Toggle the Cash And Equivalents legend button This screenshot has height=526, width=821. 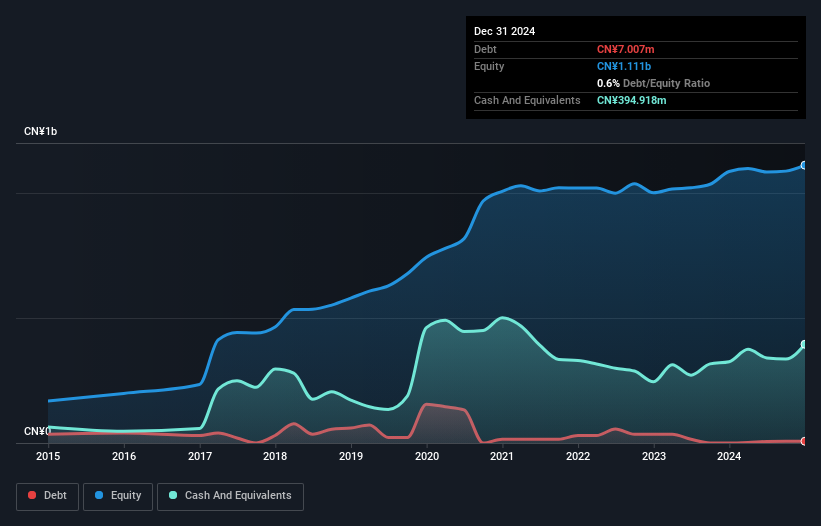[x=230, y=496]
